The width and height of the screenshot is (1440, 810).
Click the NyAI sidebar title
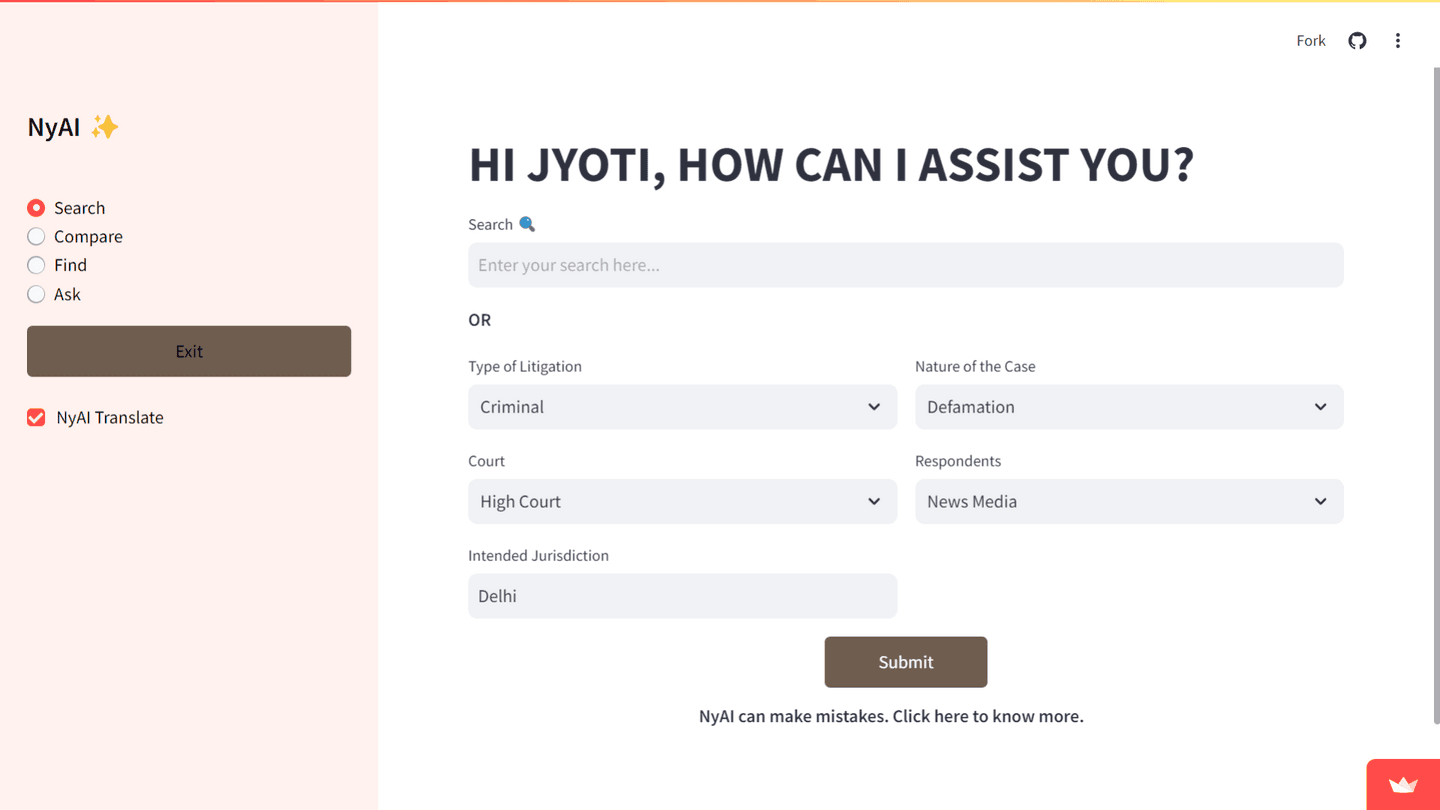(73, 127)
